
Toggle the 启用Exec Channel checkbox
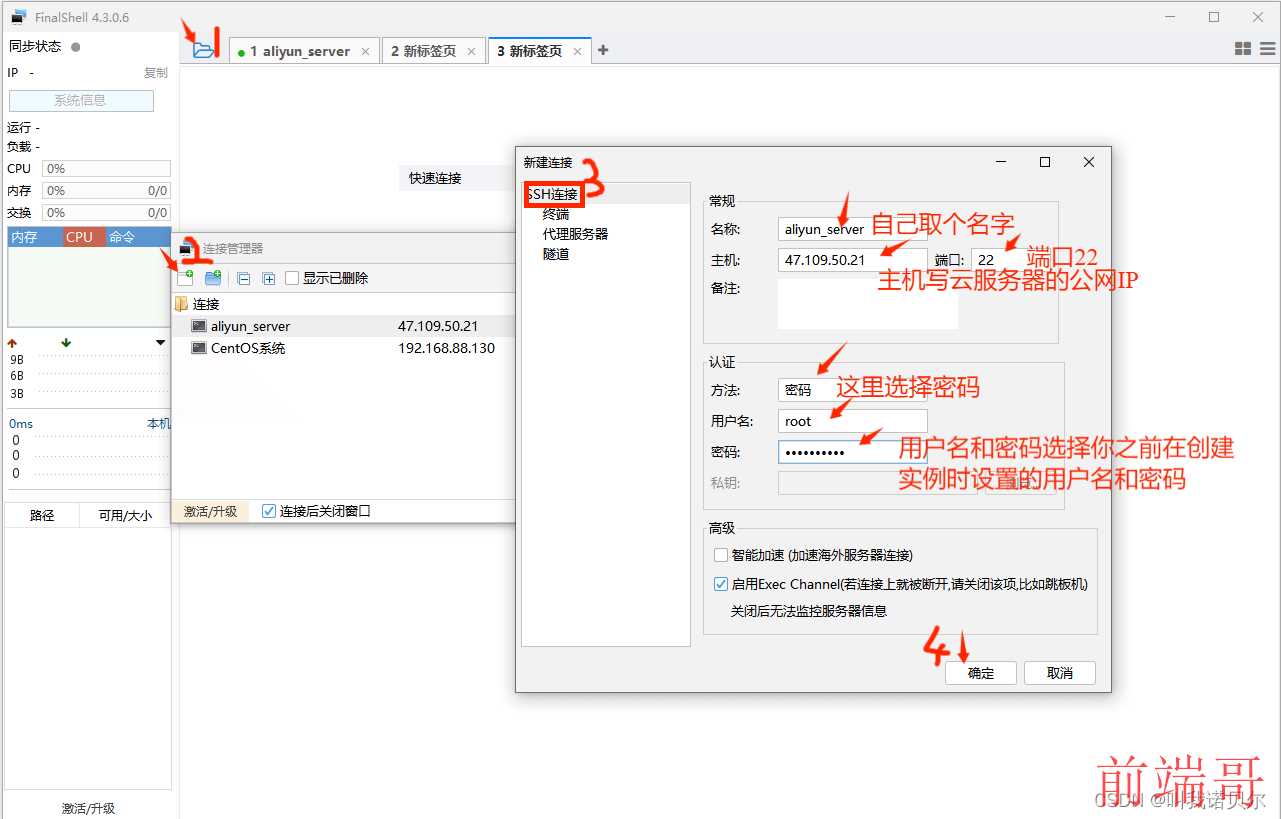[x=721, y=584]
